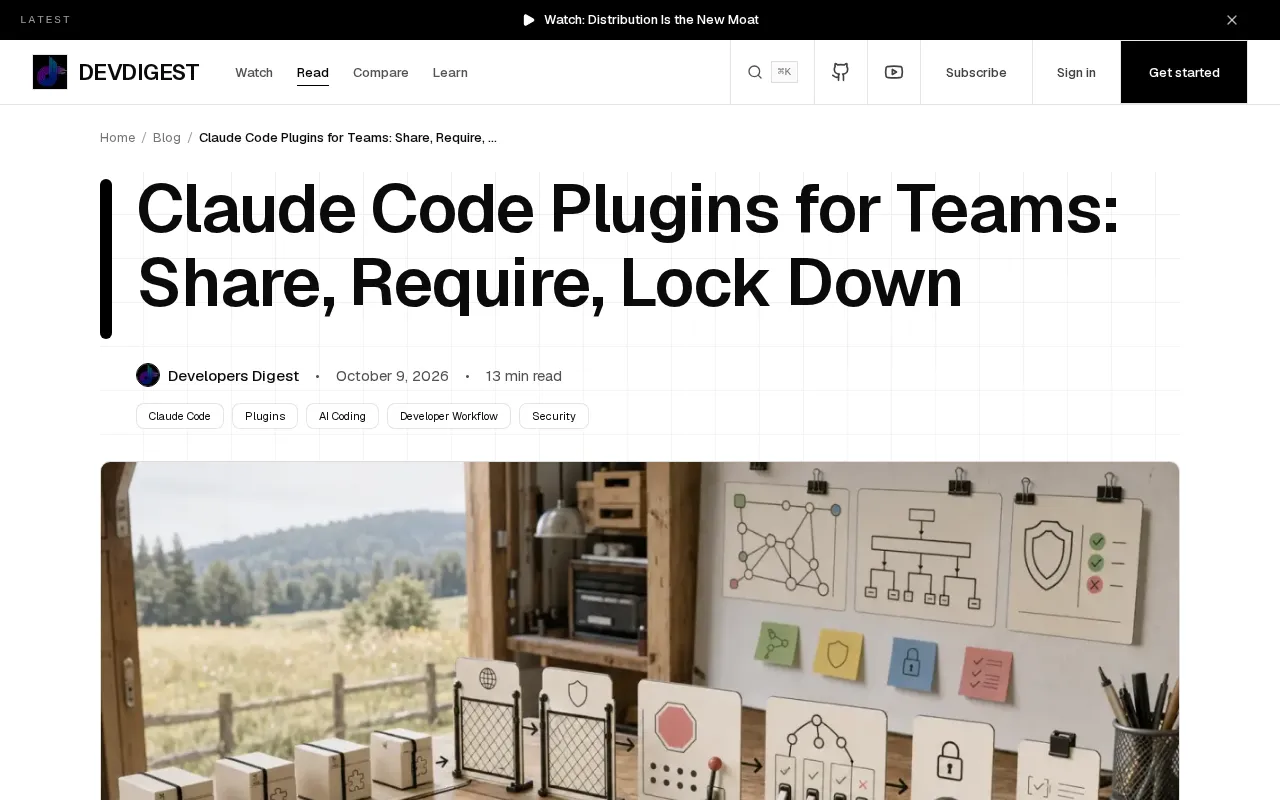Click the article headline text
The width and height of the screenshot is (1280, 800).
tap(628, 246)
